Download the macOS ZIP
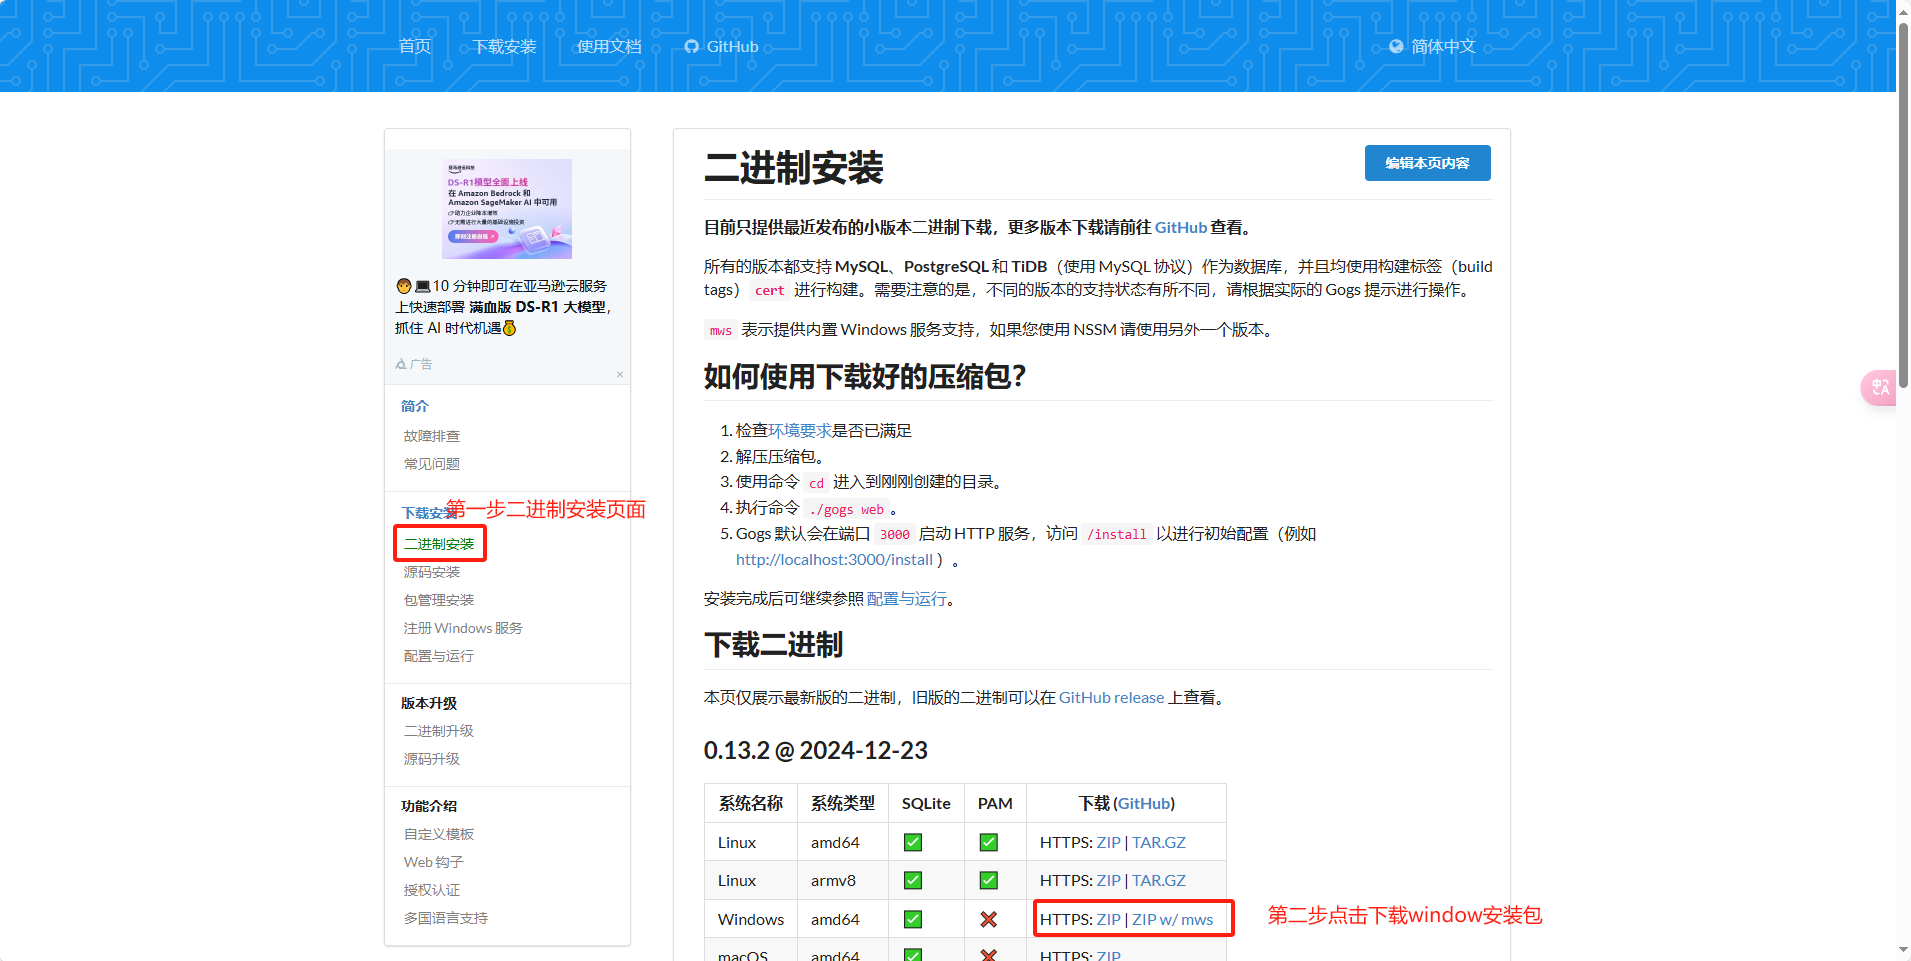This screenshot has height=961, width=1911. (1109, 954)
